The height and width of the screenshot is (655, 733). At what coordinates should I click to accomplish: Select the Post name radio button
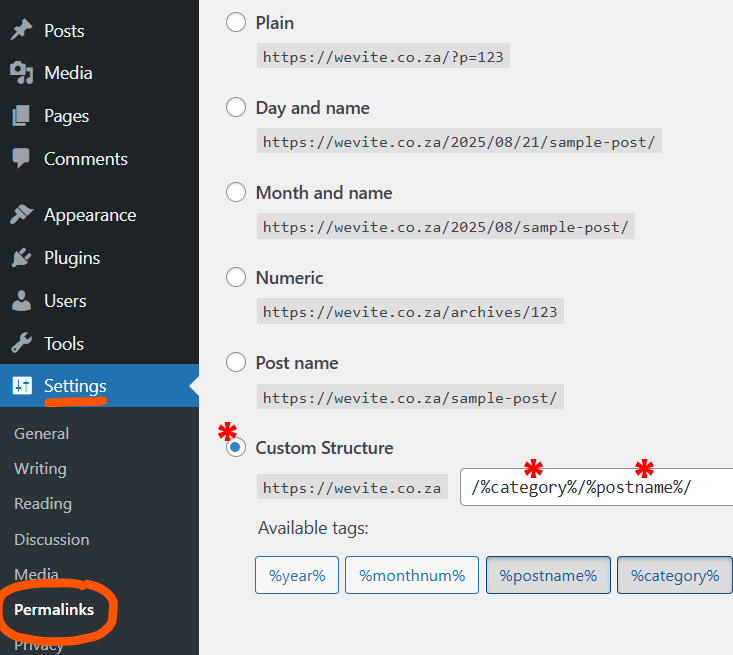click(236, 362)
